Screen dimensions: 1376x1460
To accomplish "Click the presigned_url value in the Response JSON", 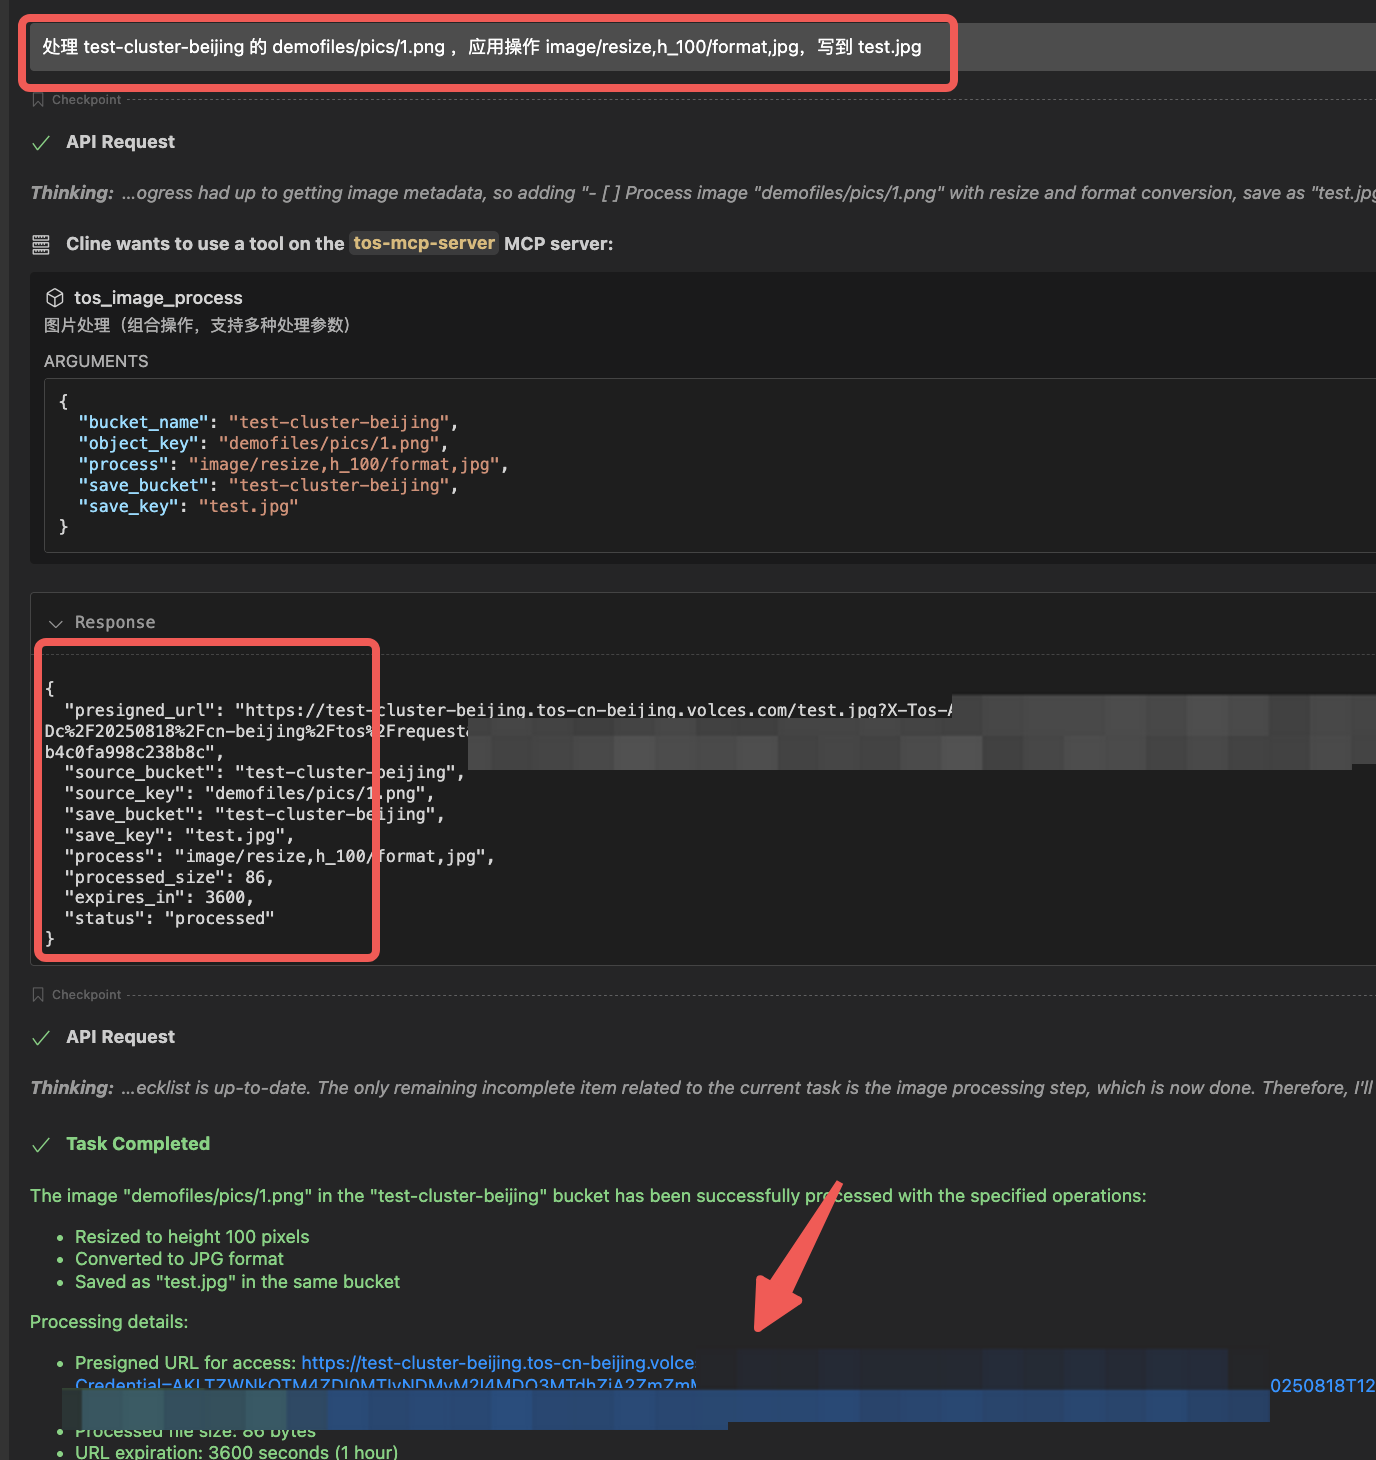I will (x=590, y=710).
